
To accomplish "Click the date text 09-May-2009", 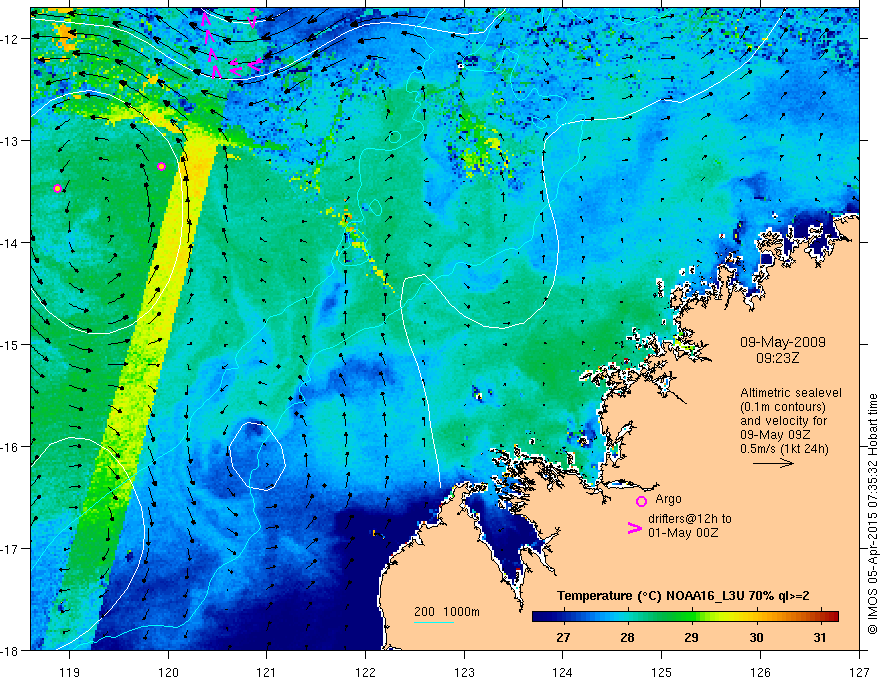I will tap(782, 342).
